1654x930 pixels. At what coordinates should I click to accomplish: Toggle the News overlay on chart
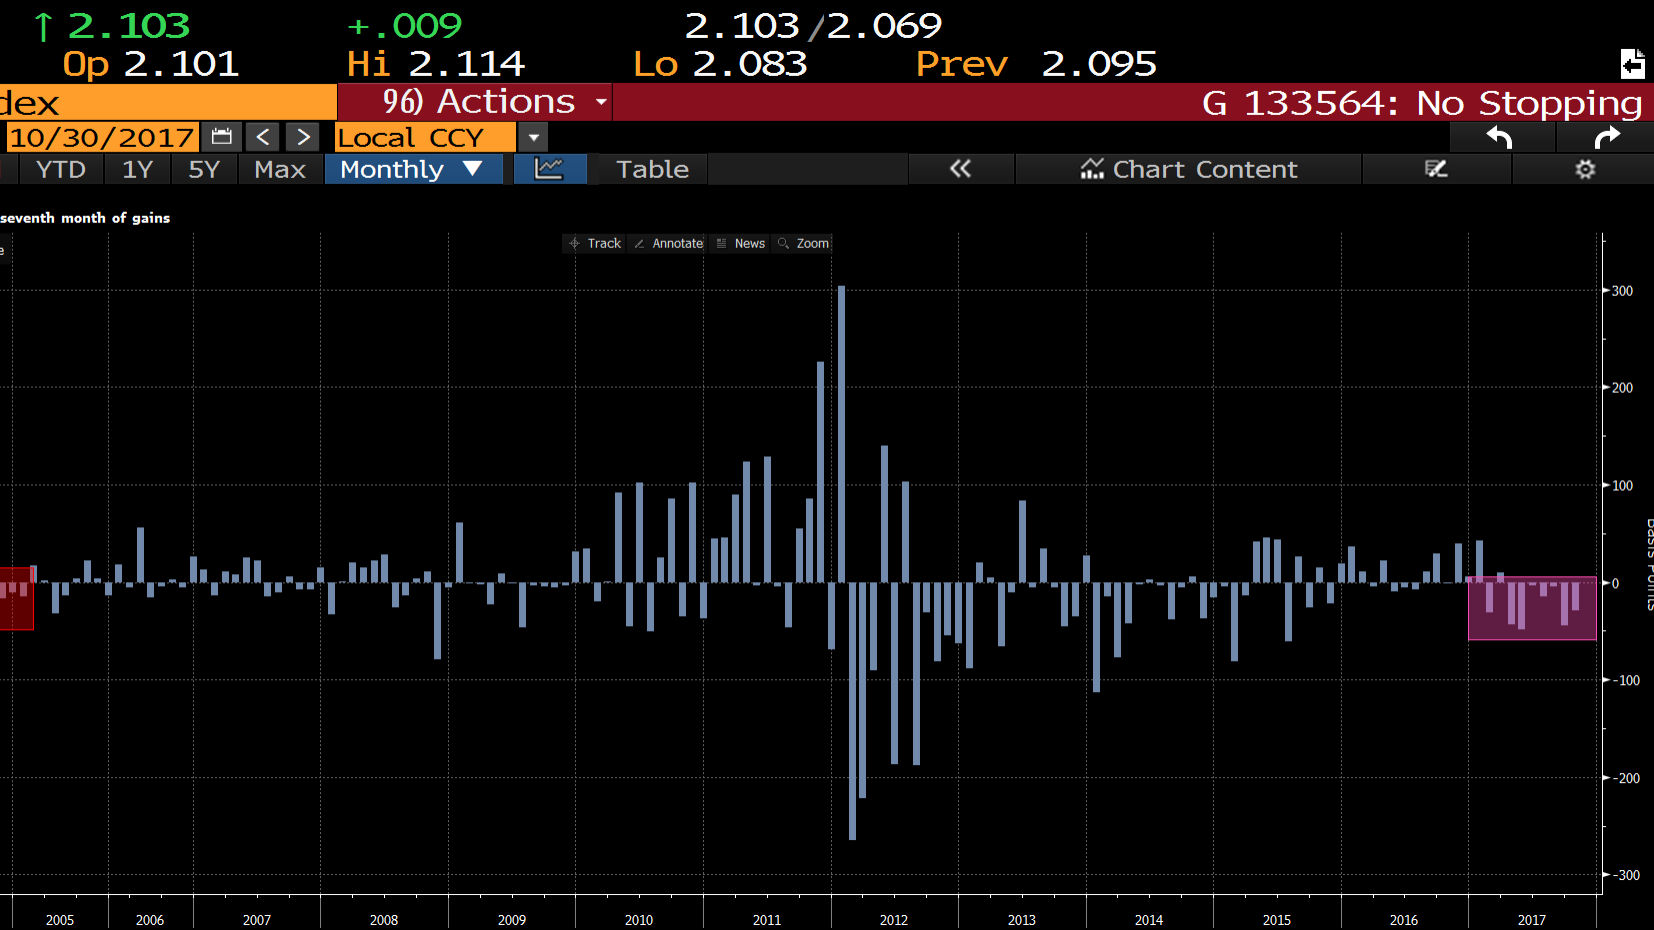741,243
